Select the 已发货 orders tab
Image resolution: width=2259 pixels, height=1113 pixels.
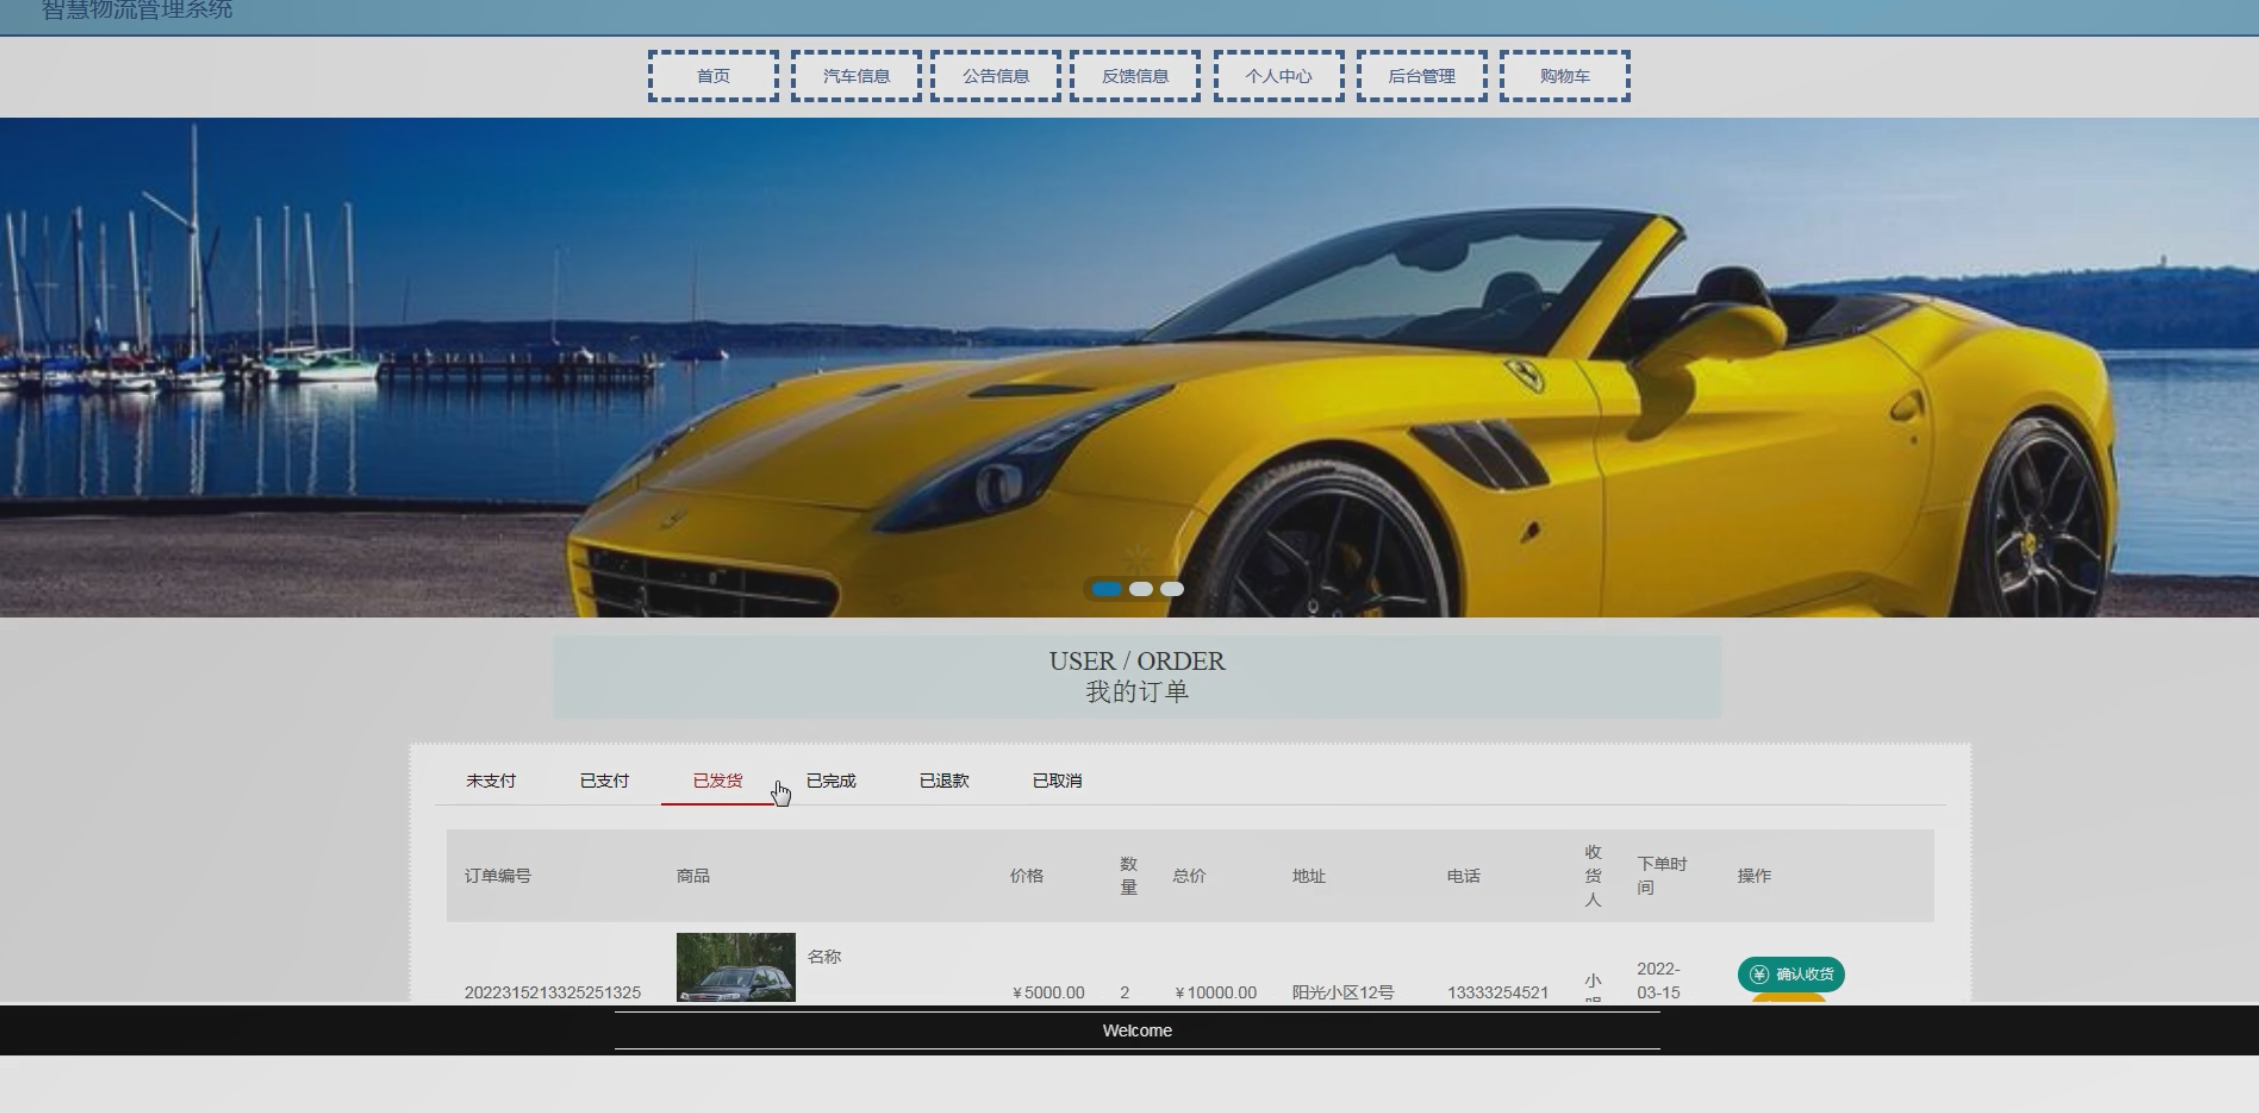717,781
